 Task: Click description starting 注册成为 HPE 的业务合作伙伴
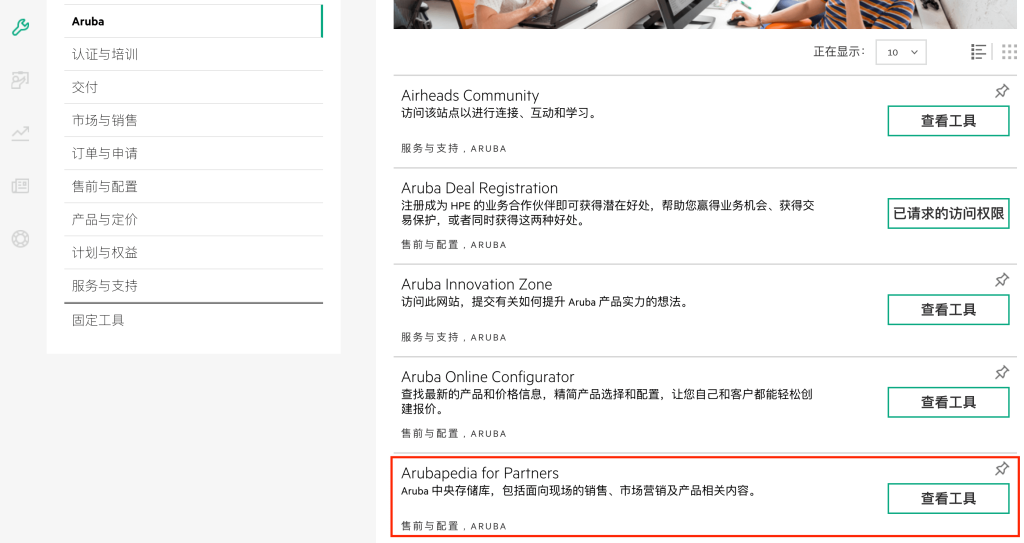608,213
